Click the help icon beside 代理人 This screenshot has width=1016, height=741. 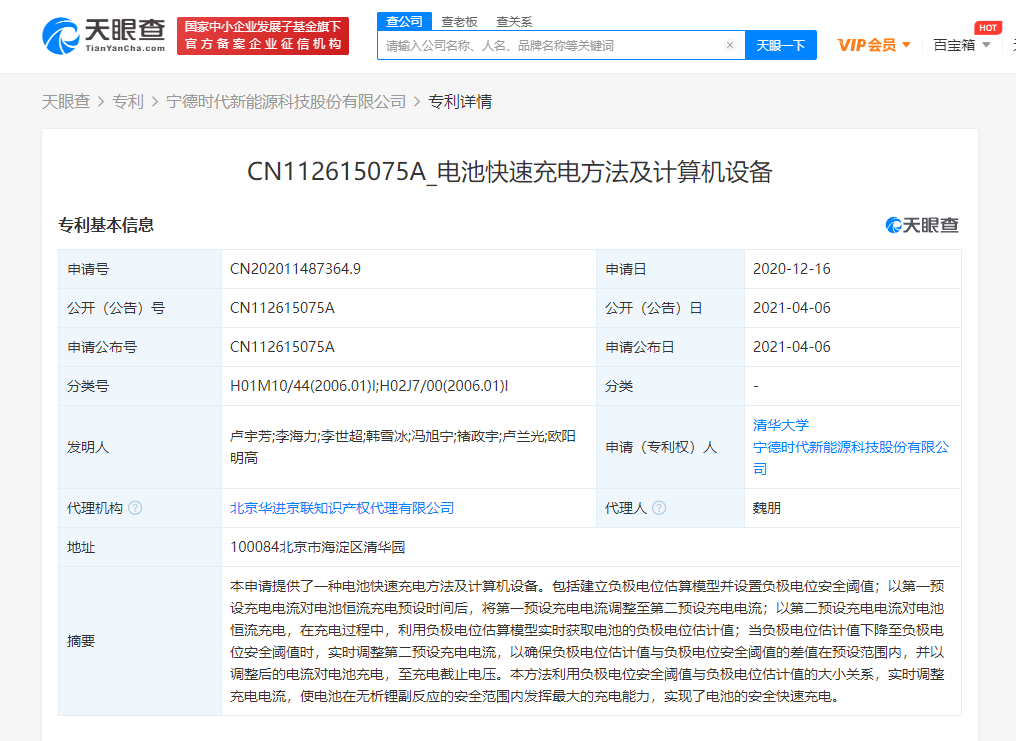click(x=659, y=507)
